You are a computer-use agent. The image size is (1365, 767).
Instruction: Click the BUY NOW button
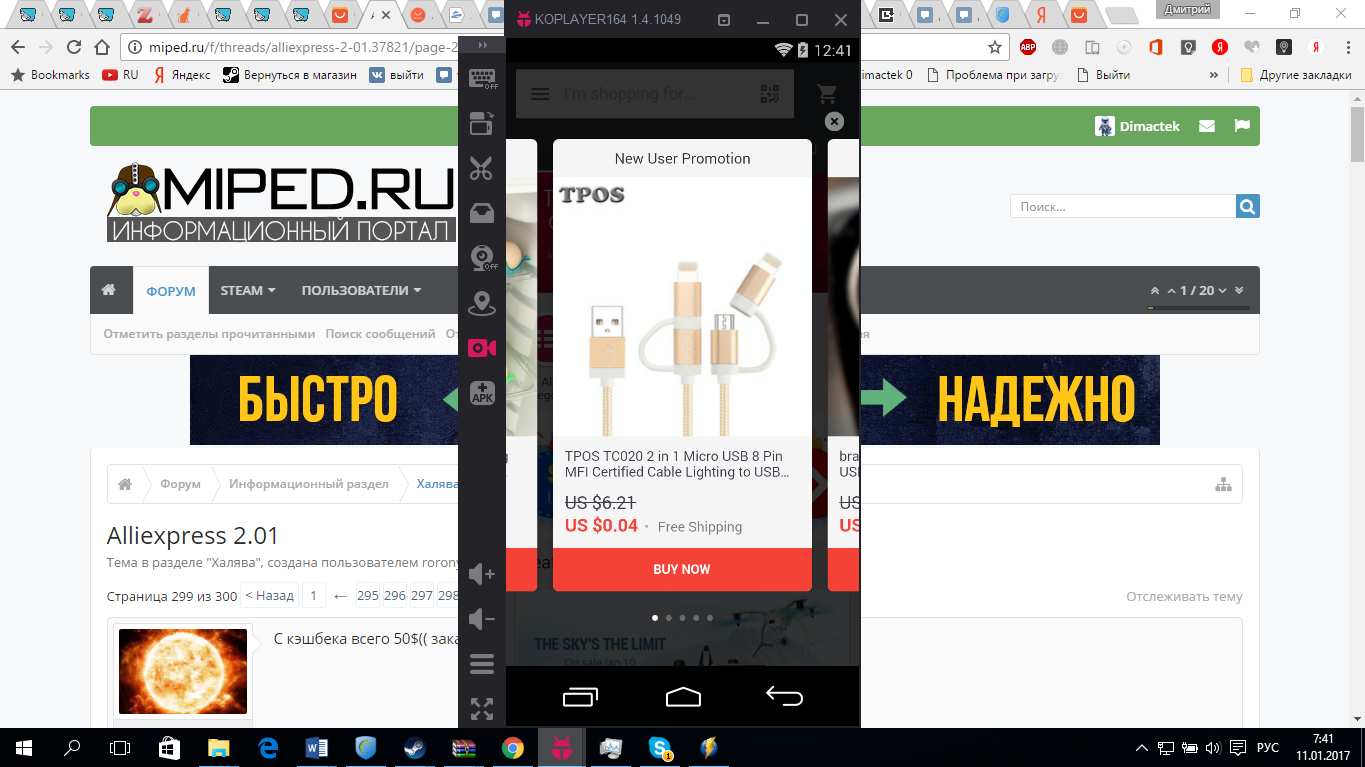(x=682, y=569)
